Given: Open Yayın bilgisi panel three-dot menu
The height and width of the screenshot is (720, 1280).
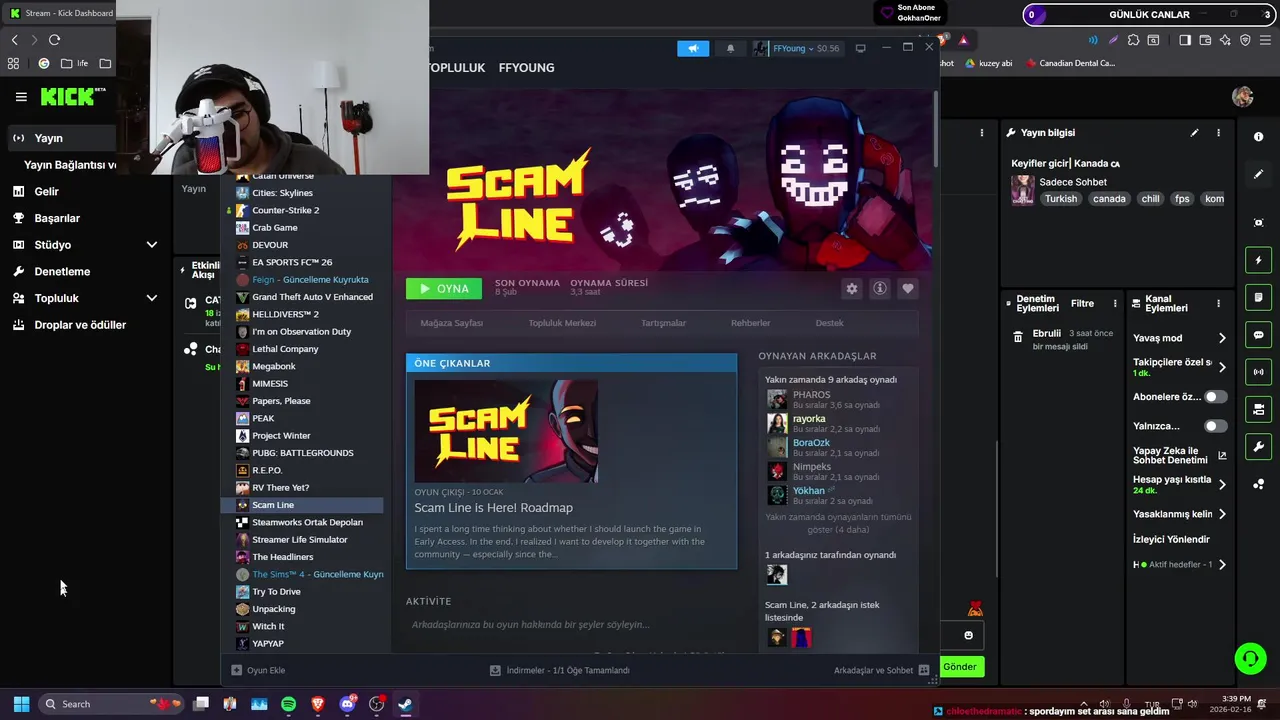Looking at the screenshot, I should (x=1218, y=133).
